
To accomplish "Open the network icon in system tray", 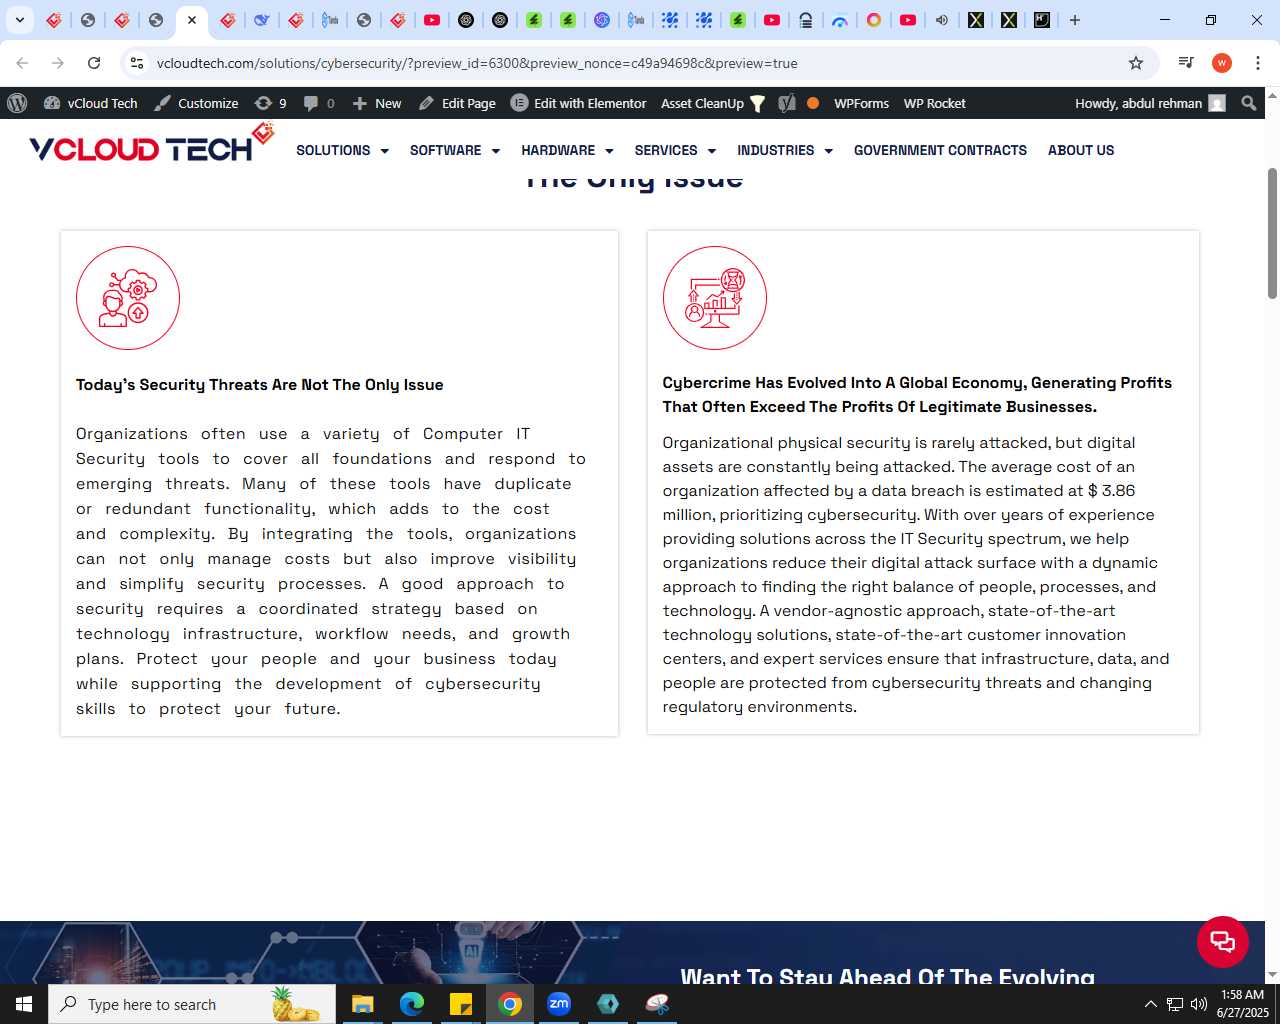I will point(1175,1004).
